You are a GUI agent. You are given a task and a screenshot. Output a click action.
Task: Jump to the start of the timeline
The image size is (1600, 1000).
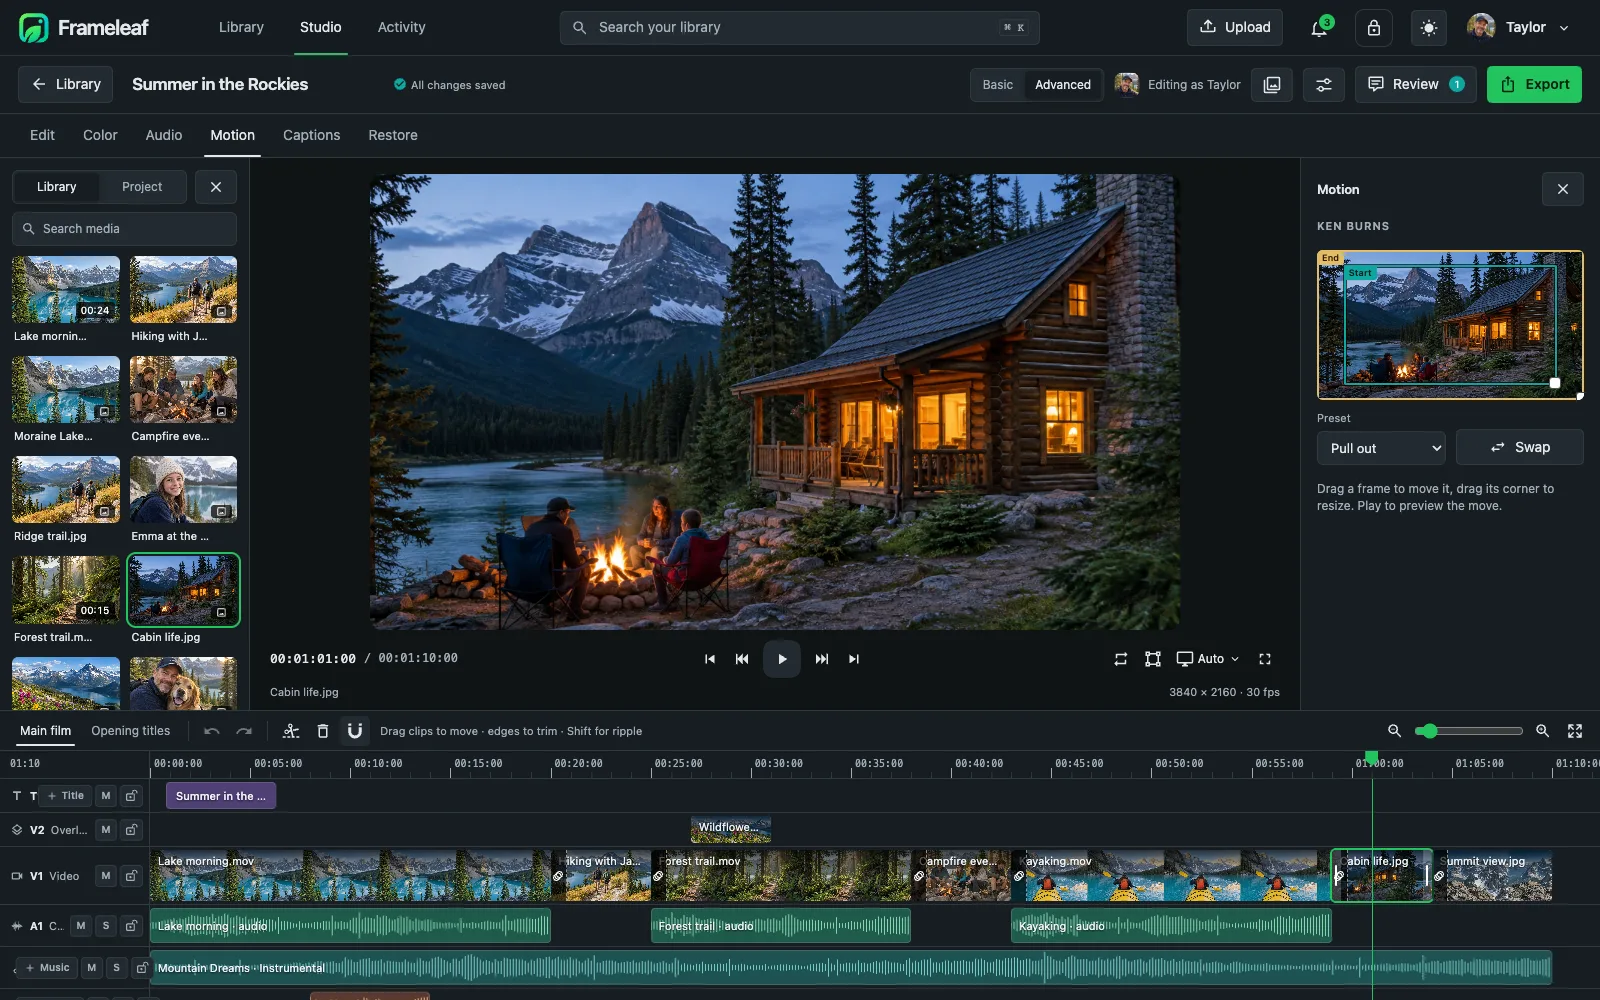click(x=710, y=659)
